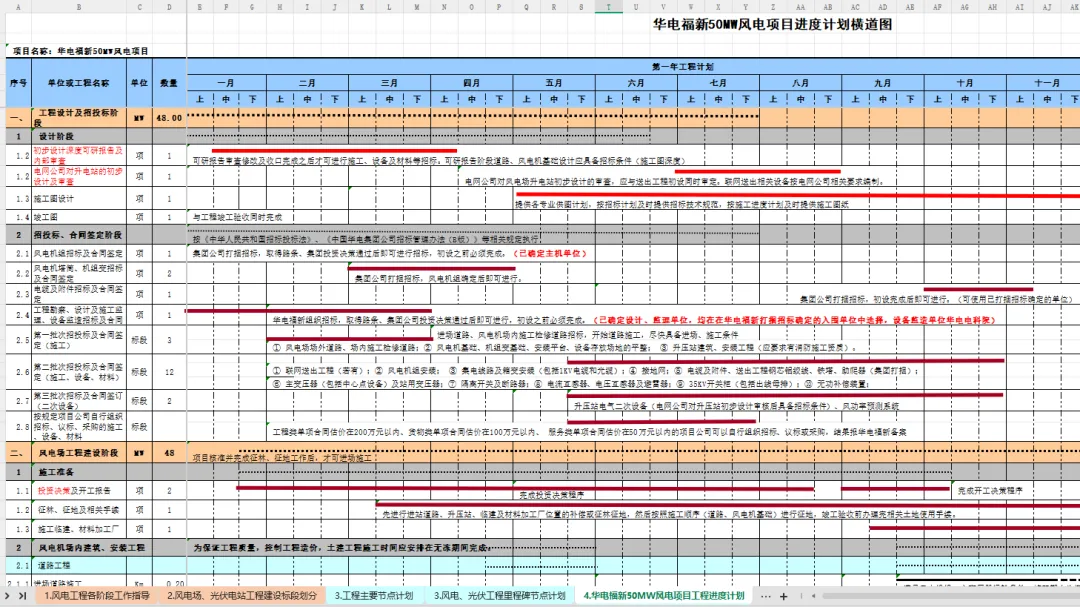The height and width of the screenshot is (607, 1080).
Task: Show more sheets via the ellipsis button
Action: (766, 596)
